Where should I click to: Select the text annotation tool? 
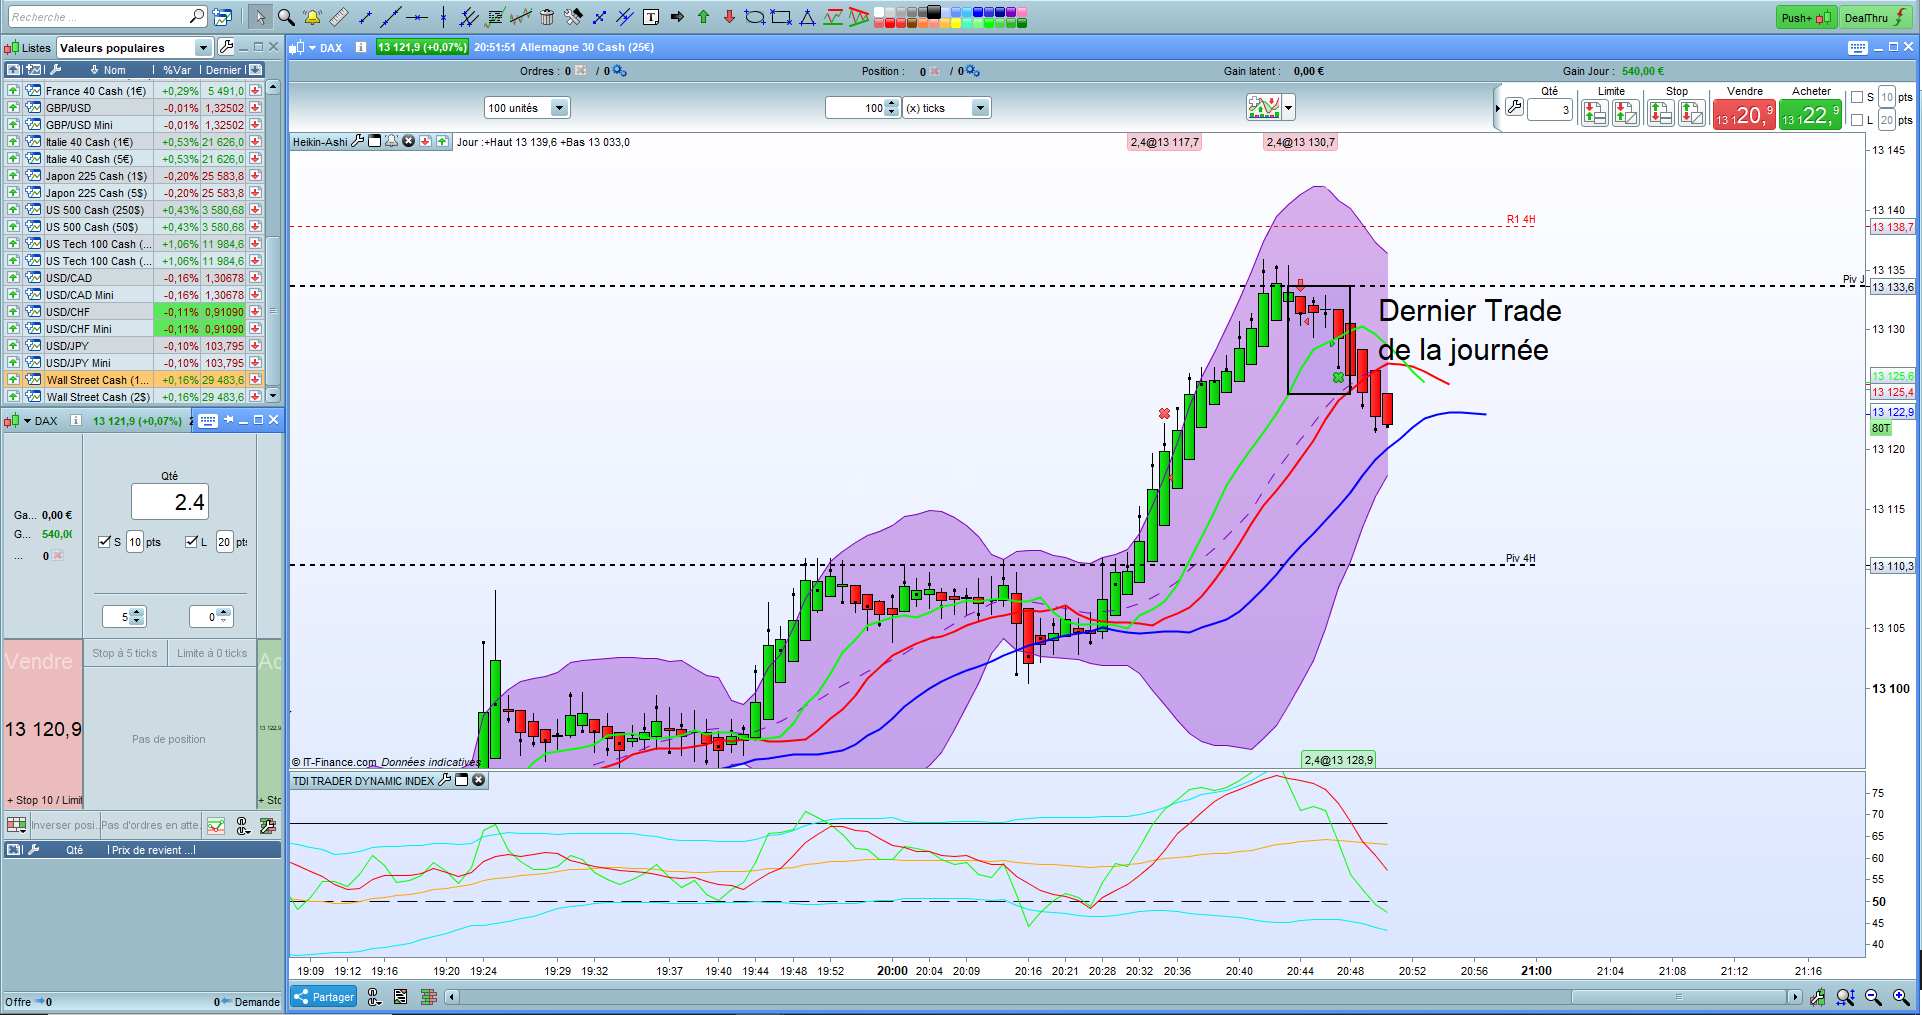(651, 17)
